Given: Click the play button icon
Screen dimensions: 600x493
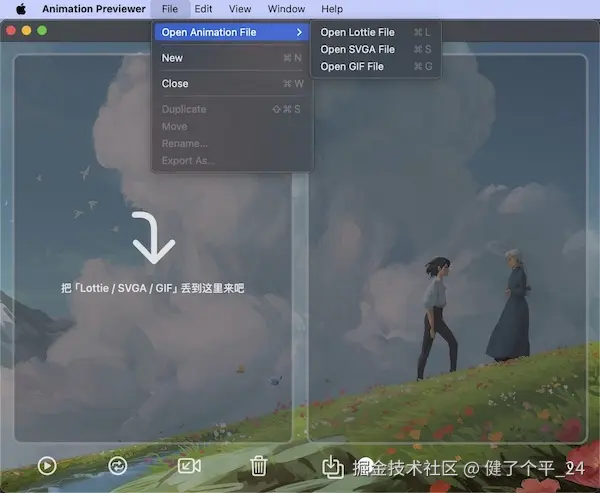Looking at the screenshot, I should pyautogui.click(x=47, y=466).
